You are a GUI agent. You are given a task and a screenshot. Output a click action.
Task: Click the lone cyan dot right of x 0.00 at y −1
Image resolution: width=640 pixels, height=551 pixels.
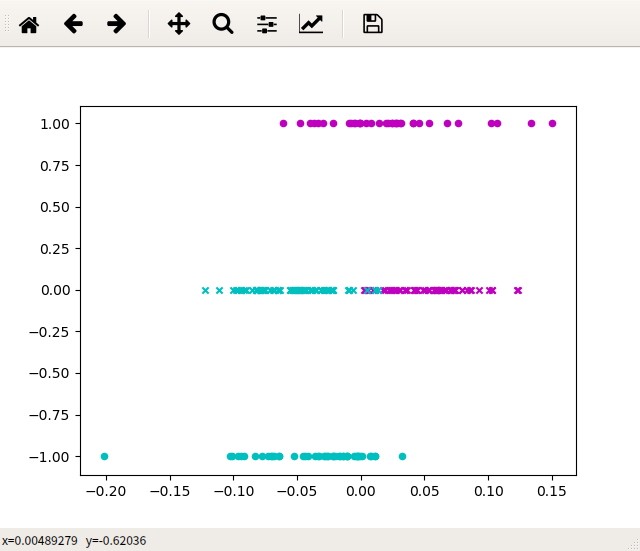click(x=402, y=456)
